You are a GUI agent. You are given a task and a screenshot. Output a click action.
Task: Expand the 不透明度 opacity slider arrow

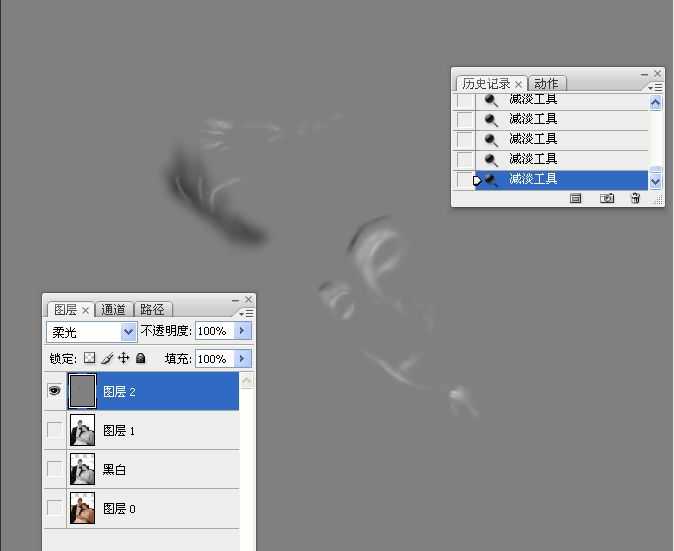click(242, 331)
